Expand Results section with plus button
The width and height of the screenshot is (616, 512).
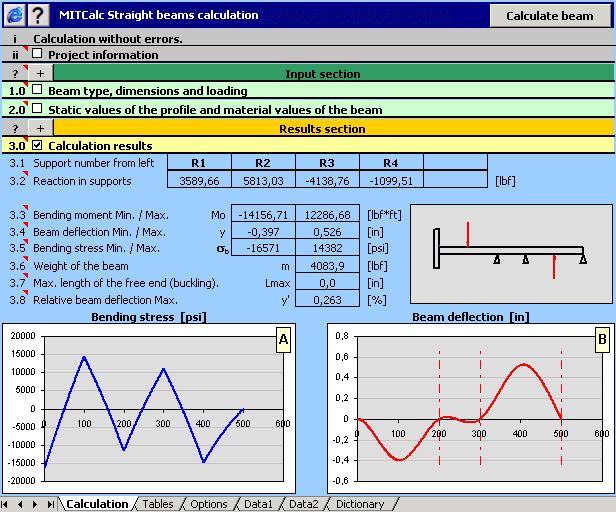40,128
